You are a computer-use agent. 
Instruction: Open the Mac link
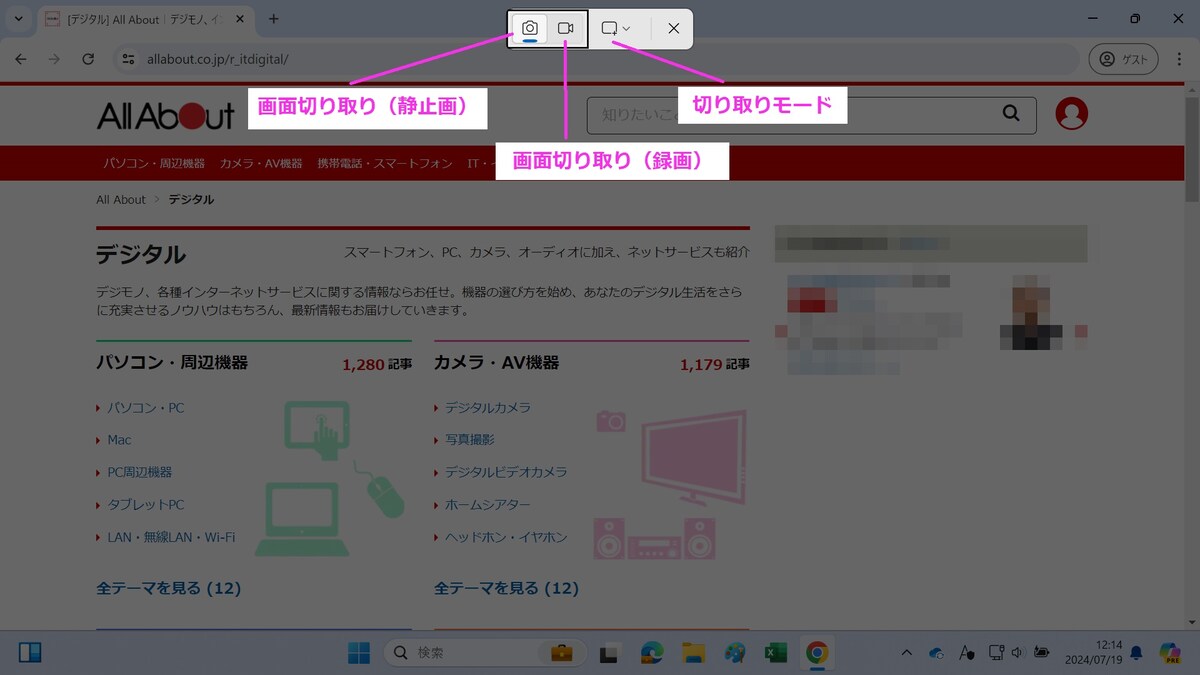coord(119,440)
